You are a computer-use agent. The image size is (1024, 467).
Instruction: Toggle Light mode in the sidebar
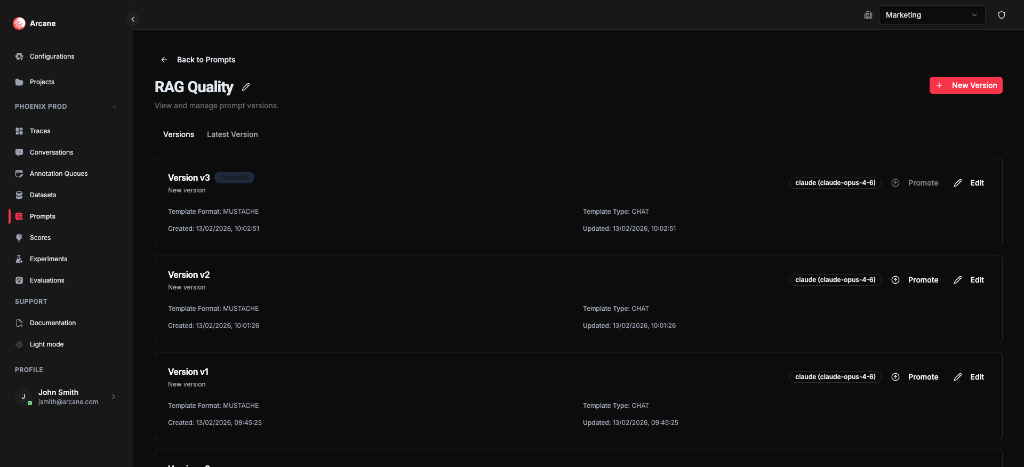click(x=46, y=344)
